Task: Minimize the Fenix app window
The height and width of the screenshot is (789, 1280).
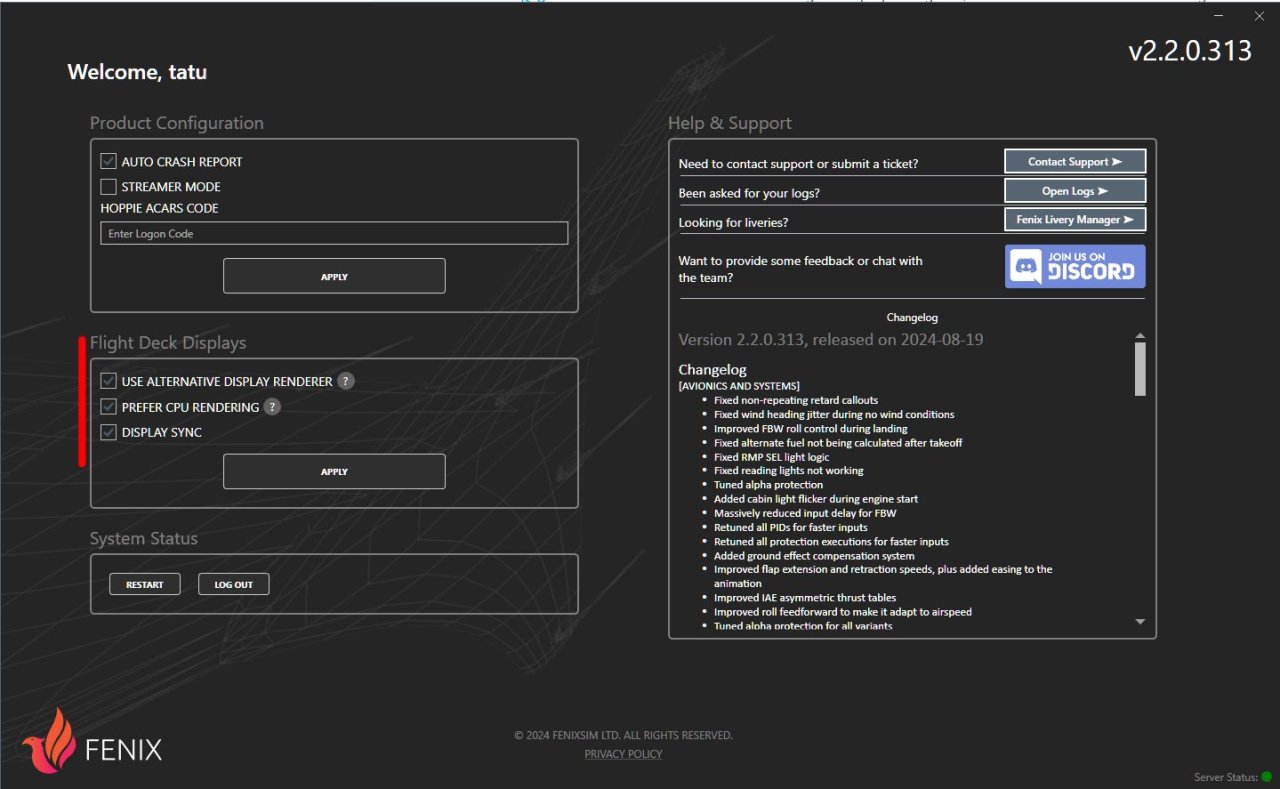Action: (1218, 16)
